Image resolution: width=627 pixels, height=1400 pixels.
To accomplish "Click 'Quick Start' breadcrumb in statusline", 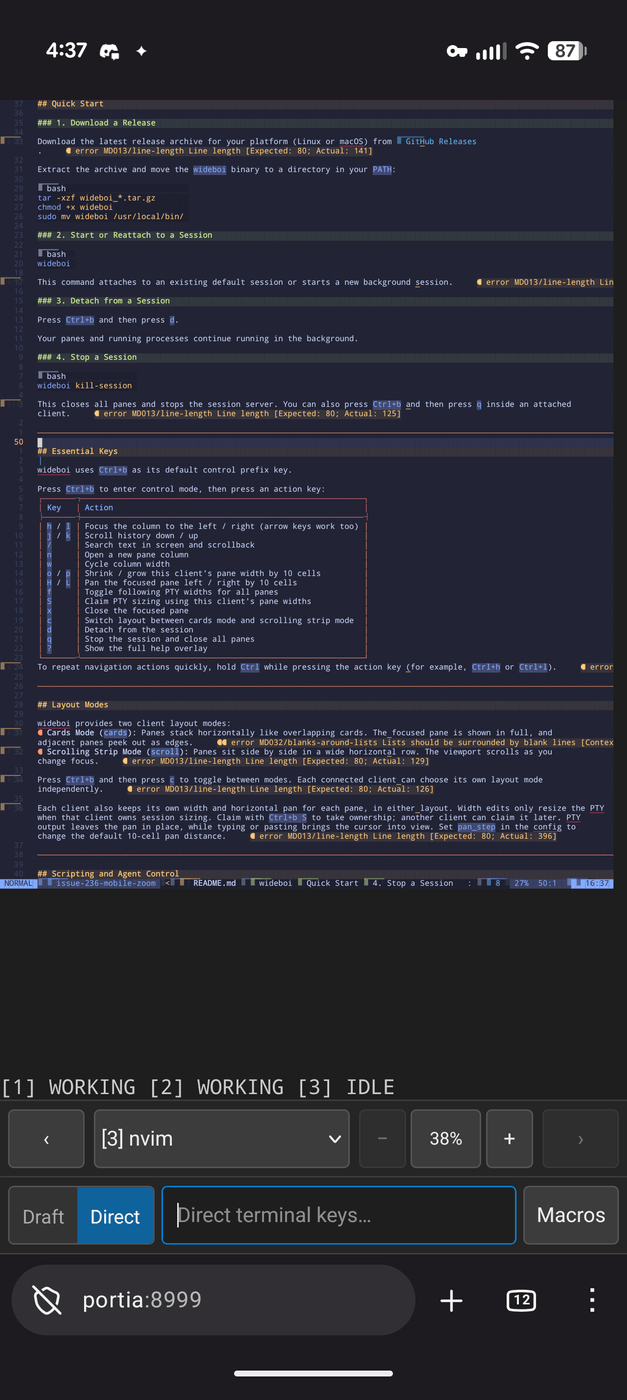I will click(x=332, y=884).
